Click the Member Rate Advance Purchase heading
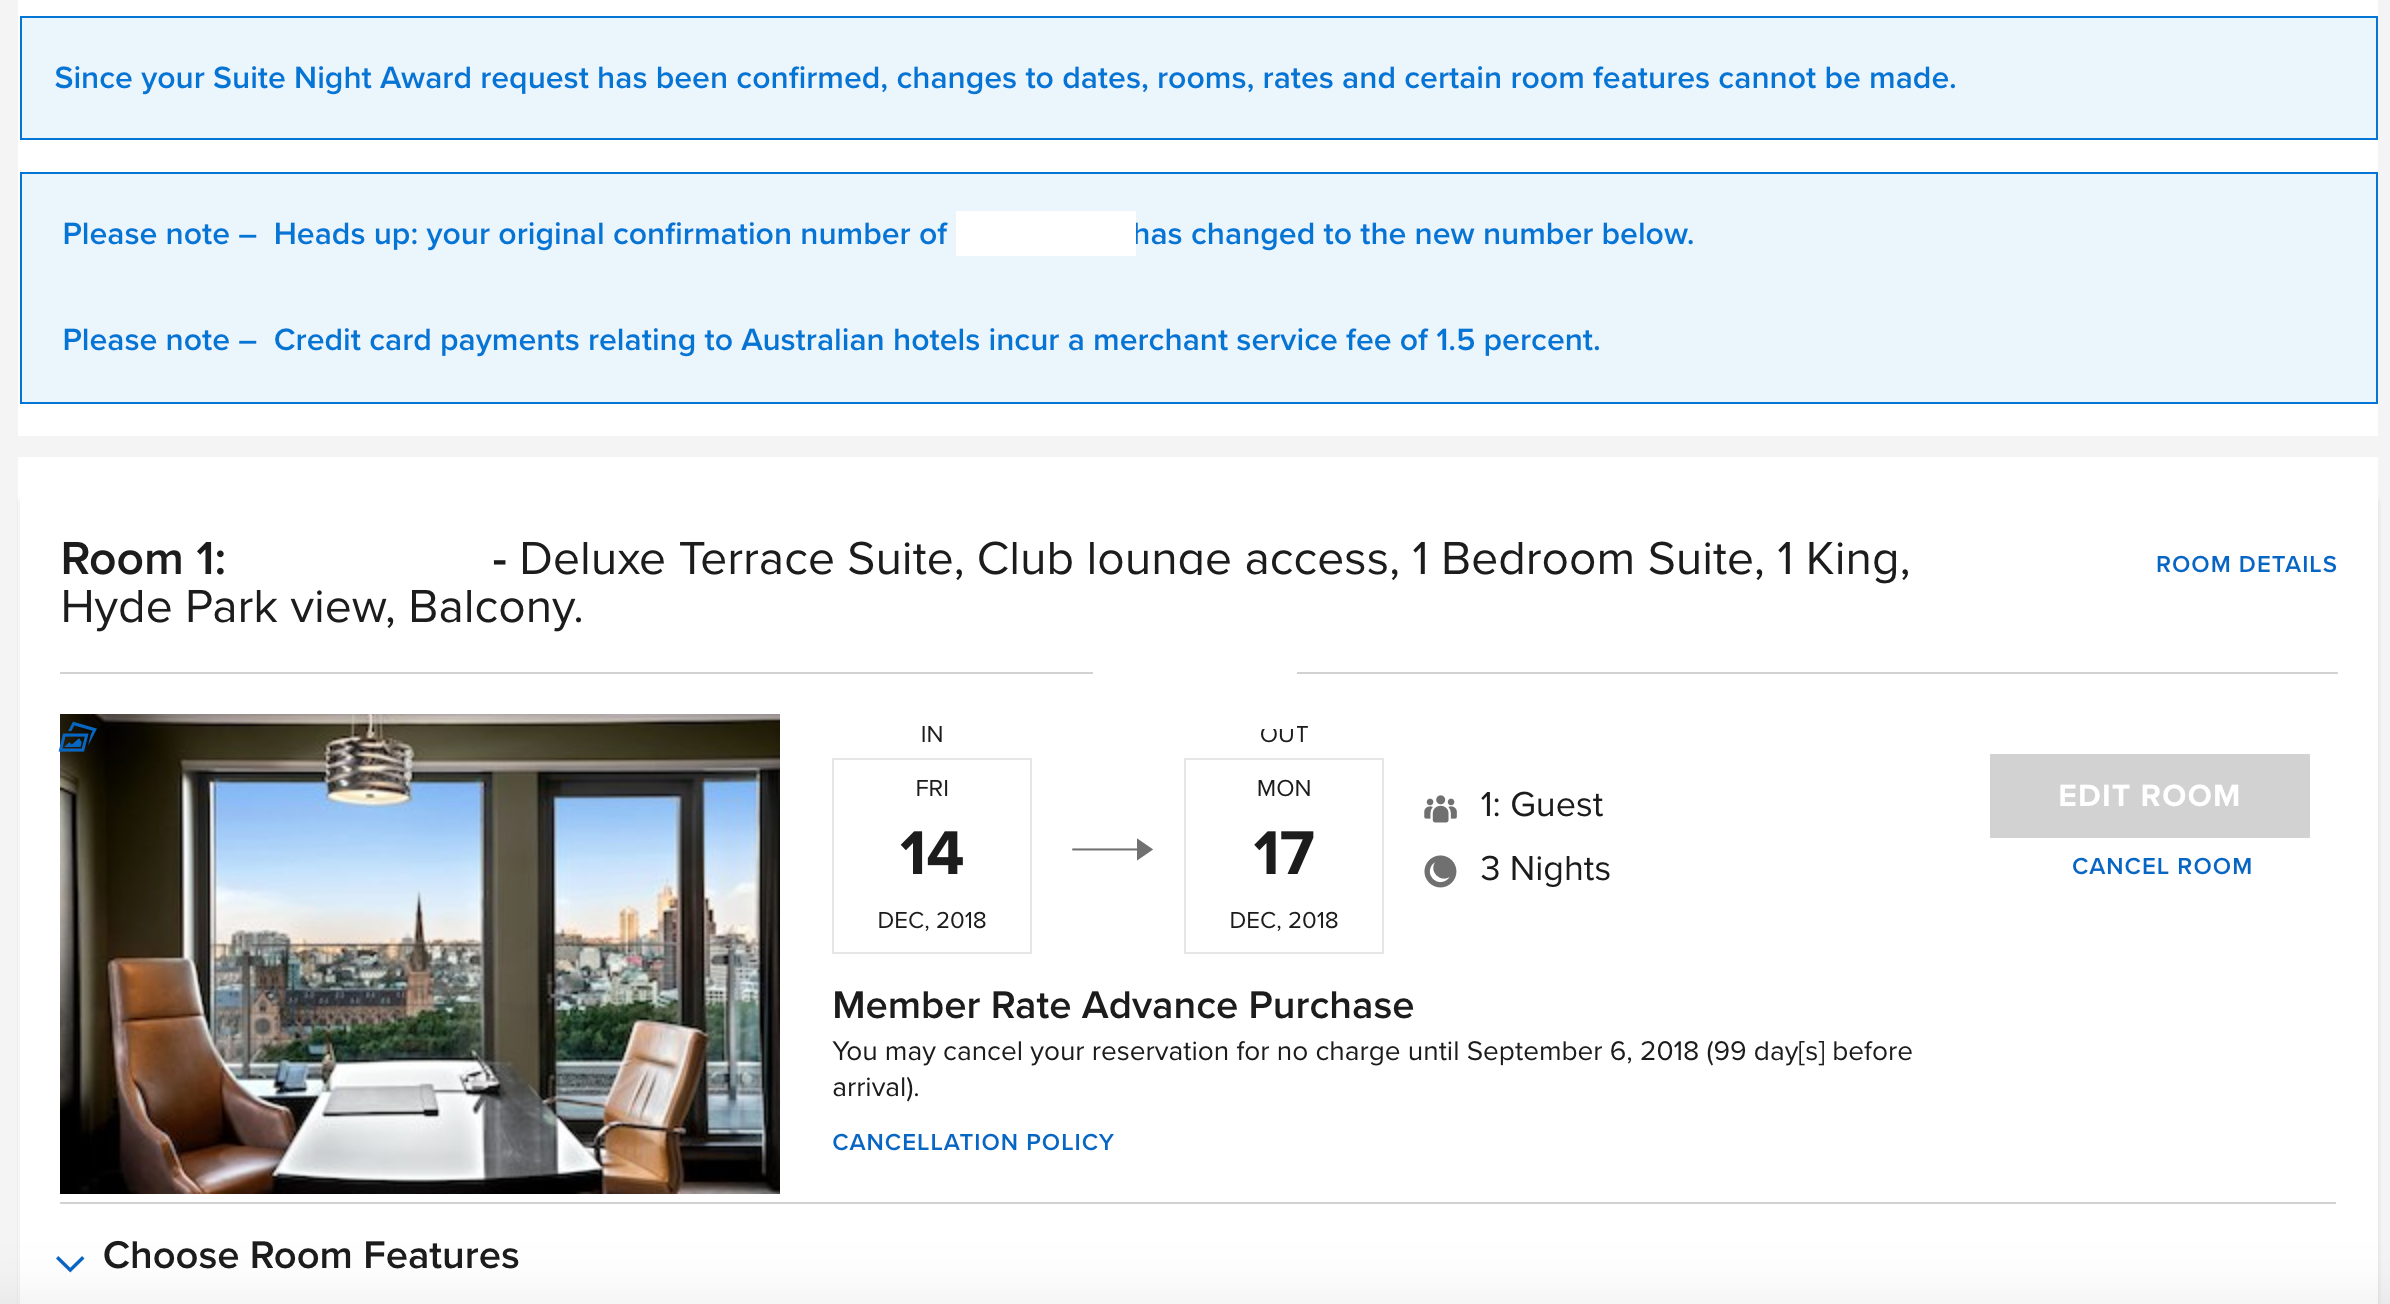Viewport: 2390px width, 1304px height. (x=1122, y=1005)
